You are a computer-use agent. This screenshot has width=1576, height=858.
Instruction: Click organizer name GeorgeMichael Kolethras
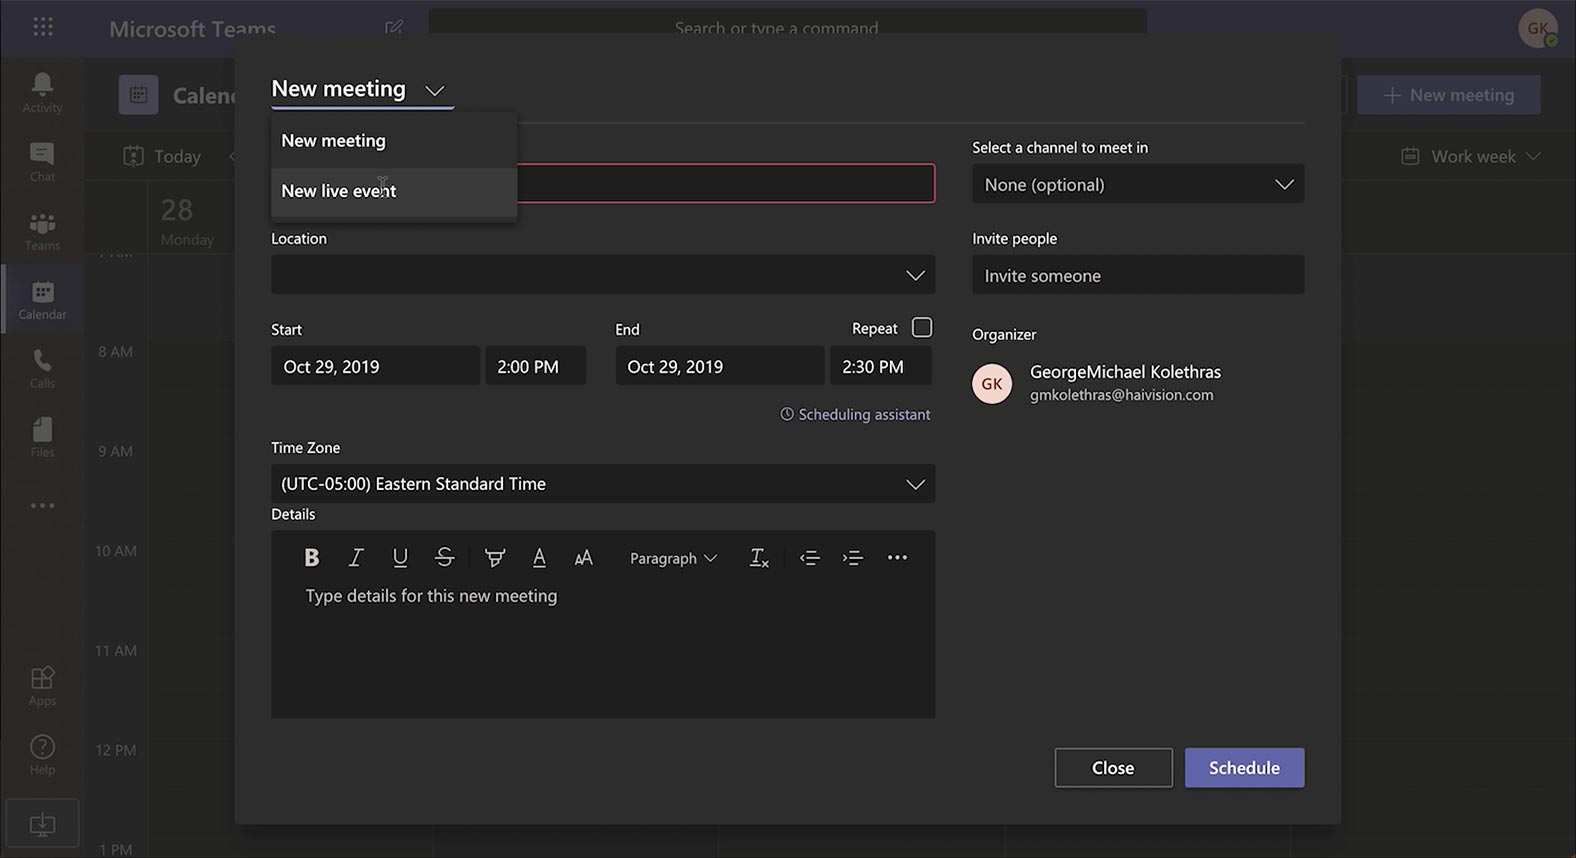click(1125, 372)
